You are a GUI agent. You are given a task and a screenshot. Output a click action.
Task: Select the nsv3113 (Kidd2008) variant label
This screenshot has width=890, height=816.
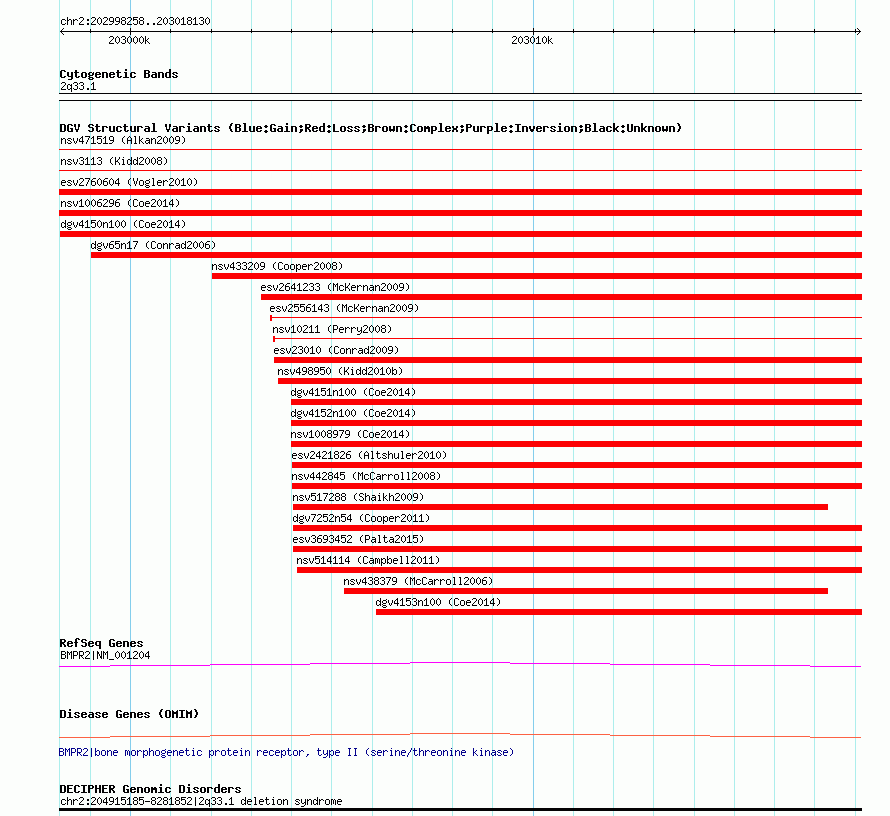click(x=114, y=161)
